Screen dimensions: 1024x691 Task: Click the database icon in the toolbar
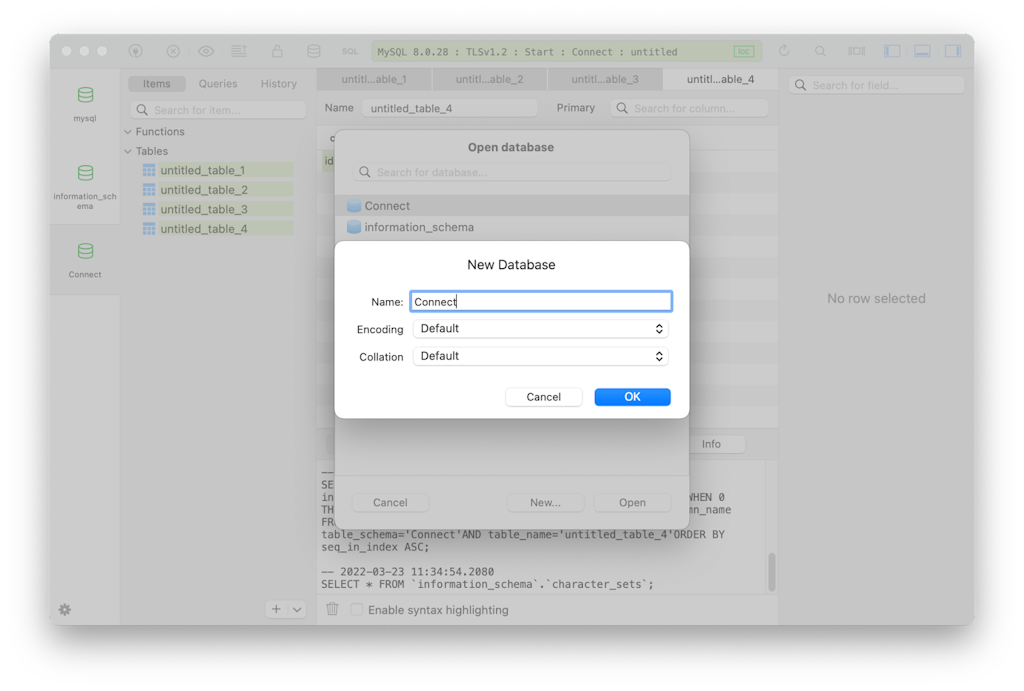[313, 51]
